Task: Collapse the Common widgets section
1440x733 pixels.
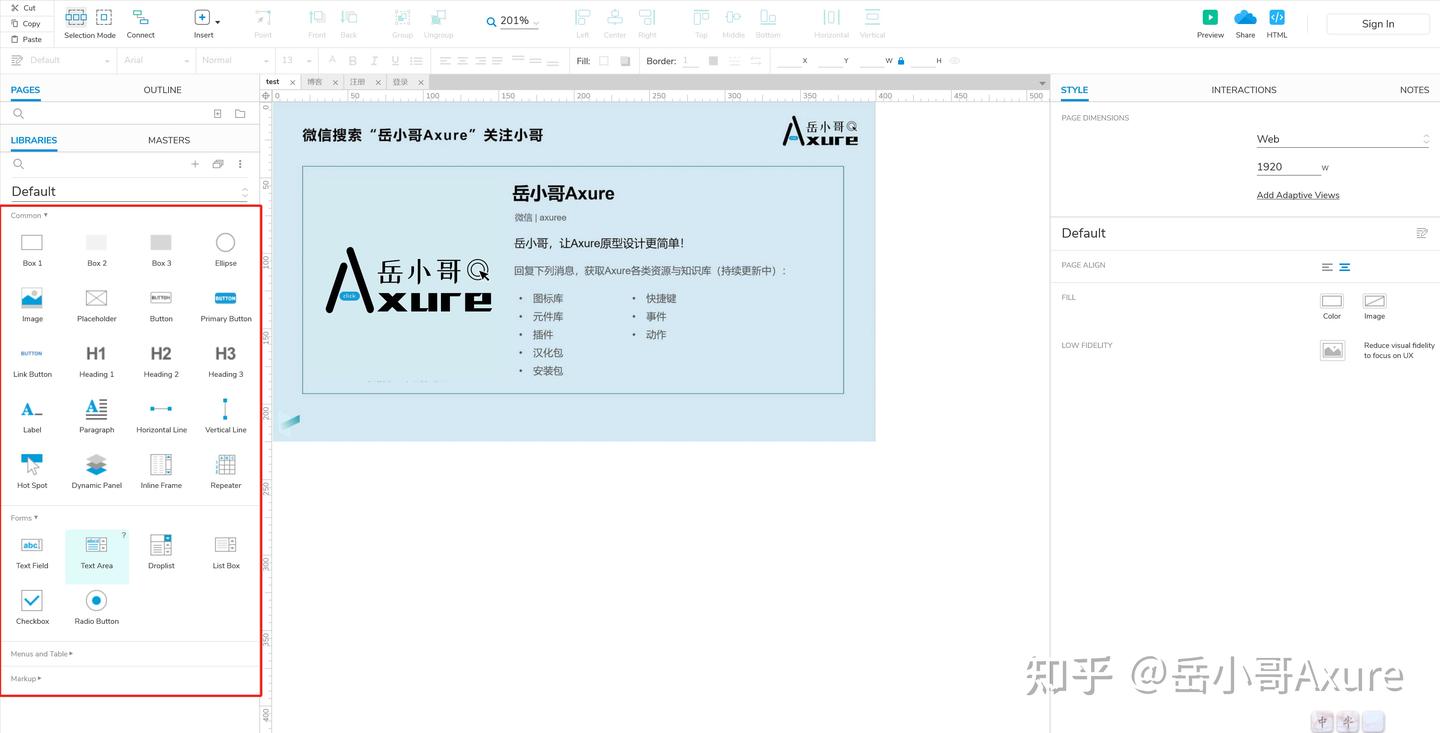Action: (29, 215)
